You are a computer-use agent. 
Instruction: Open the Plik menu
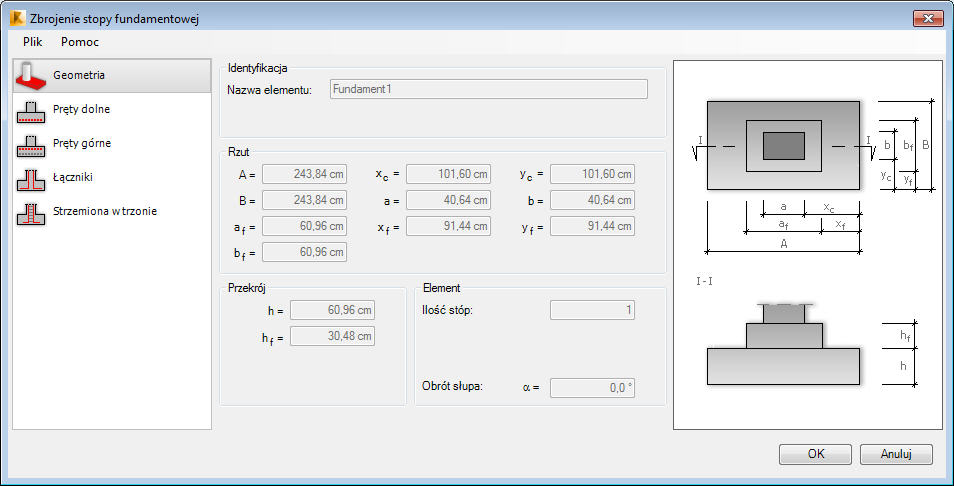pos(32,42)
